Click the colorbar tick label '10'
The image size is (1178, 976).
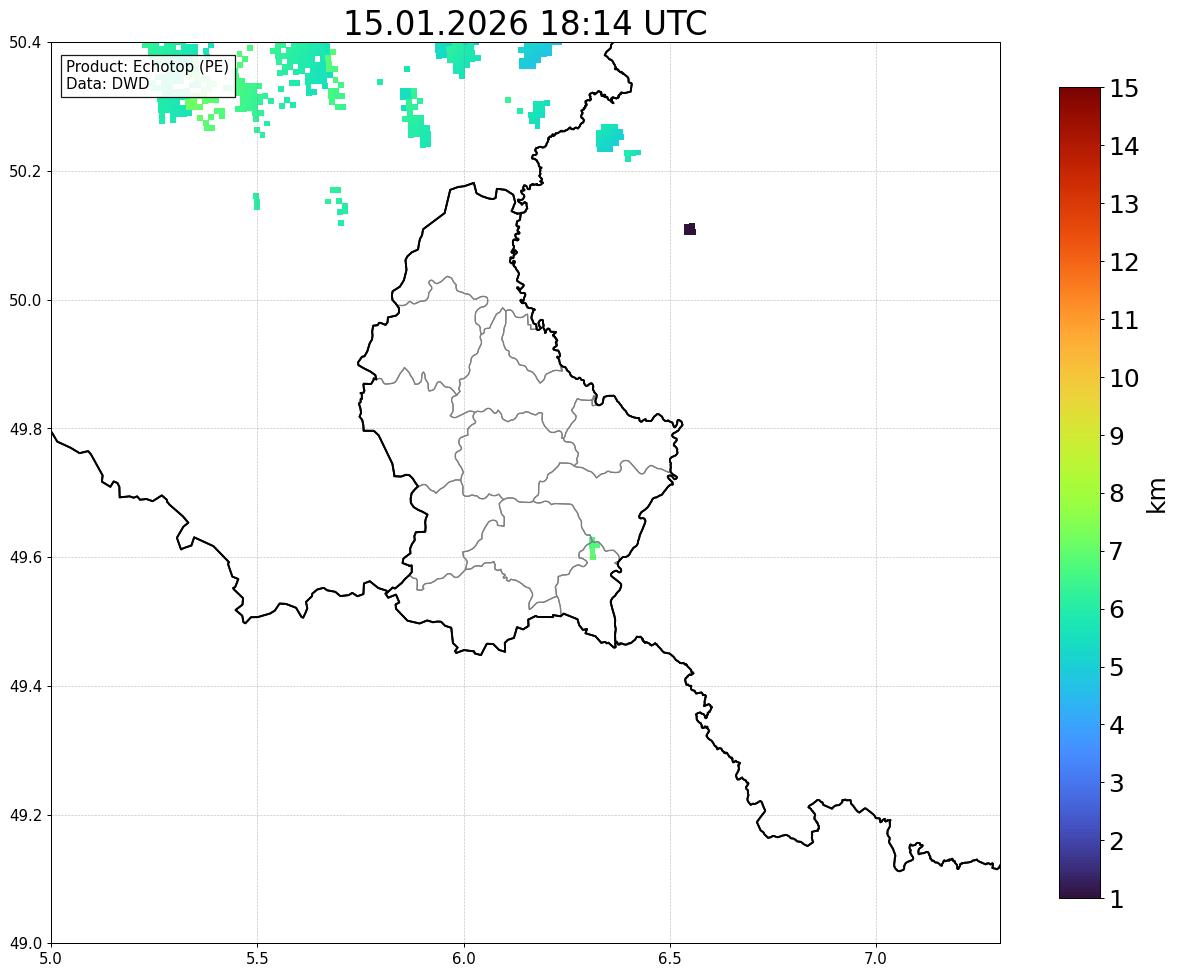point(1124,378)
